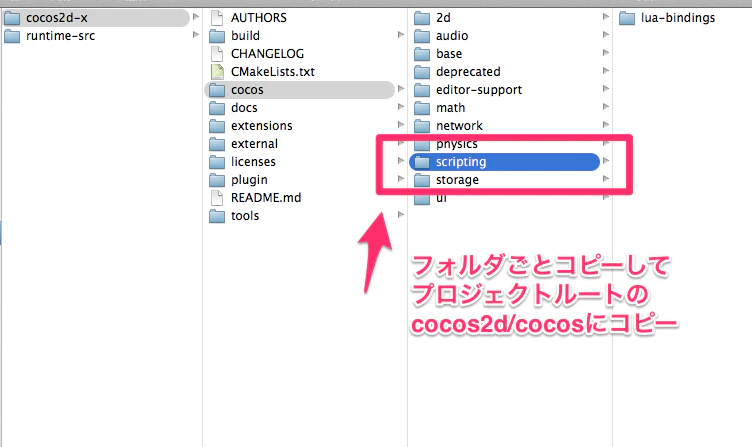Expand arrow beside plugin folder

401,178
